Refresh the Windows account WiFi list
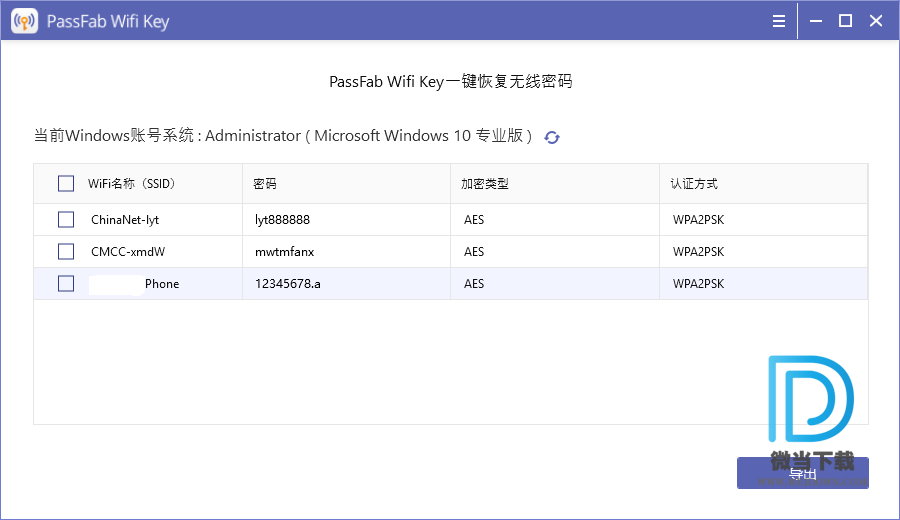 pos(552,137)
